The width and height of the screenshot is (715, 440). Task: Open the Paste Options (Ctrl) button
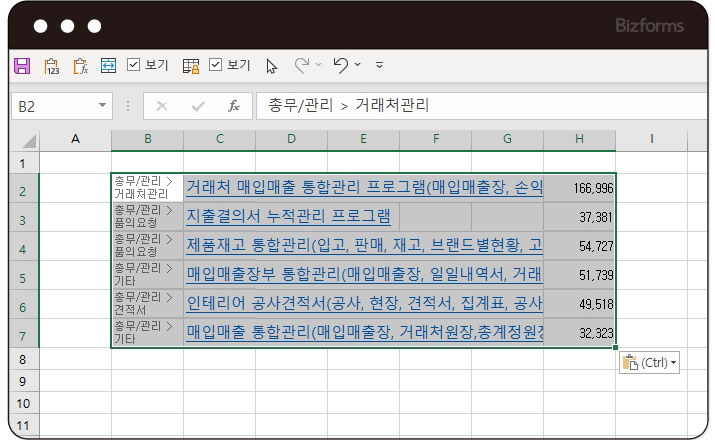click(x=649, y=363)
